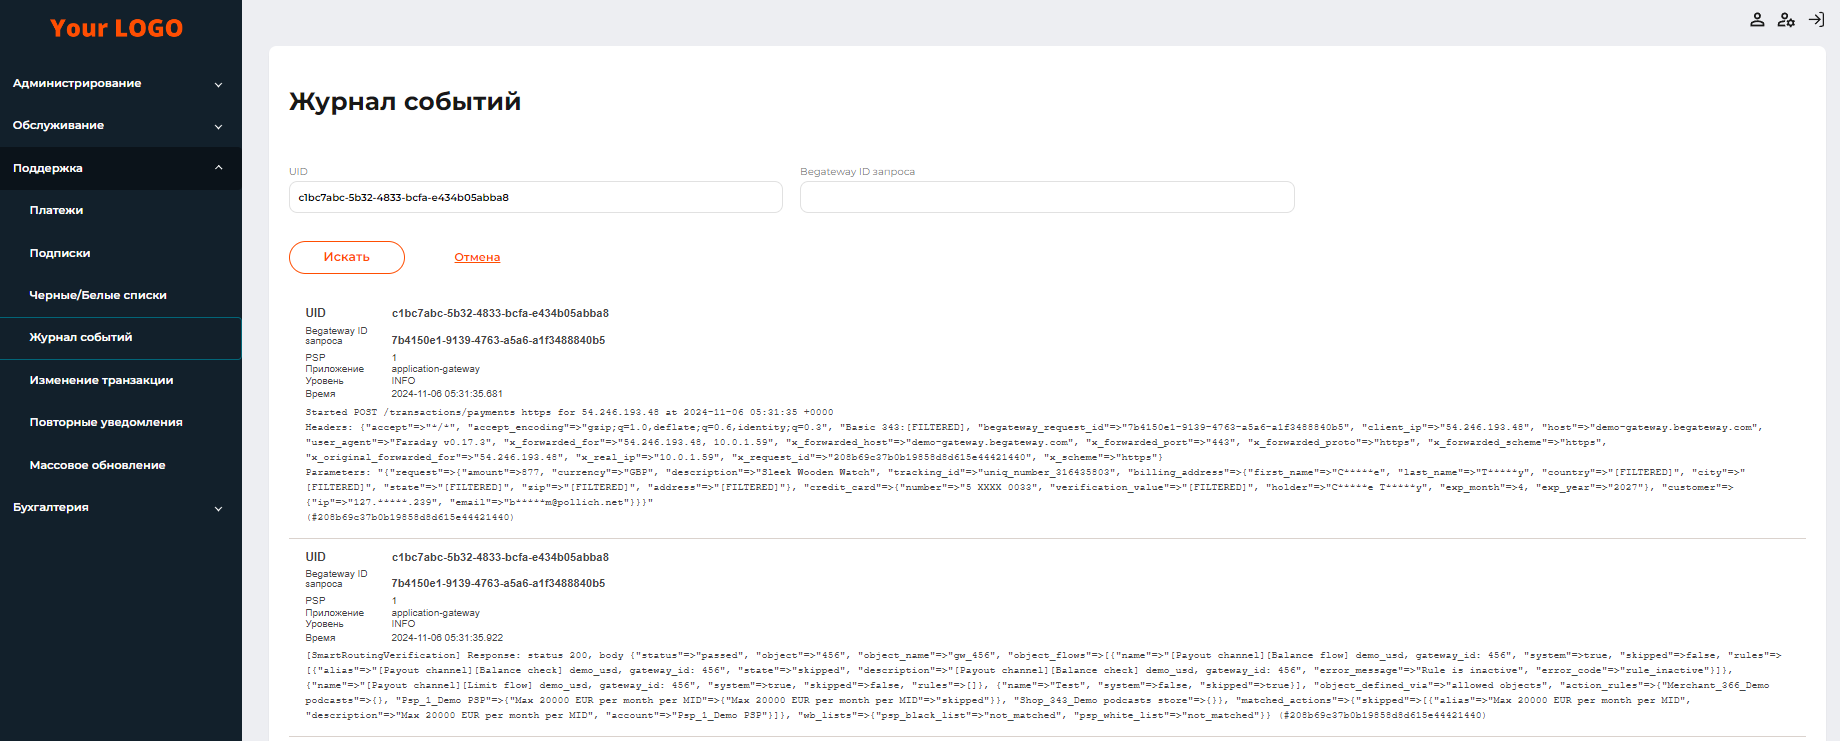This screenshot has width=1840, height=741.
Task: Open user settings gear icon
Action: [1786, 20]
